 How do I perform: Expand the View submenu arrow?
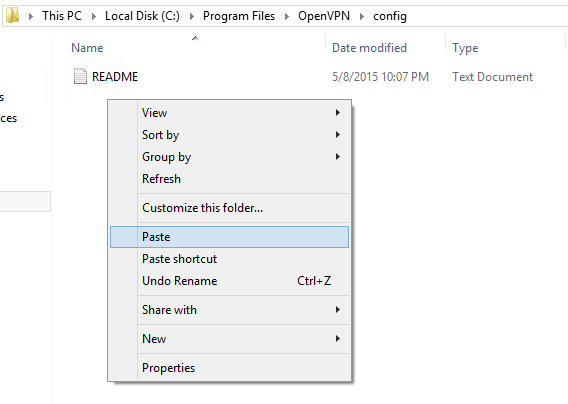(x=338, y=113)
